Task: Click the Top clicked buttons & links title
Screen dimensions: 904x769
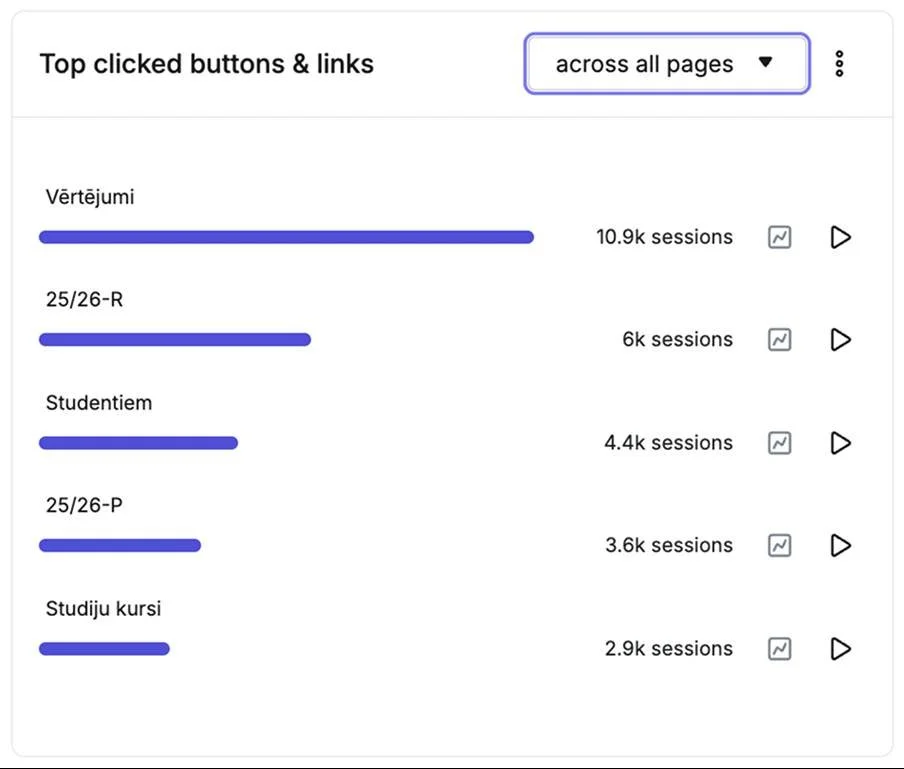Action: pyautogui.click(x=206, y=64)
